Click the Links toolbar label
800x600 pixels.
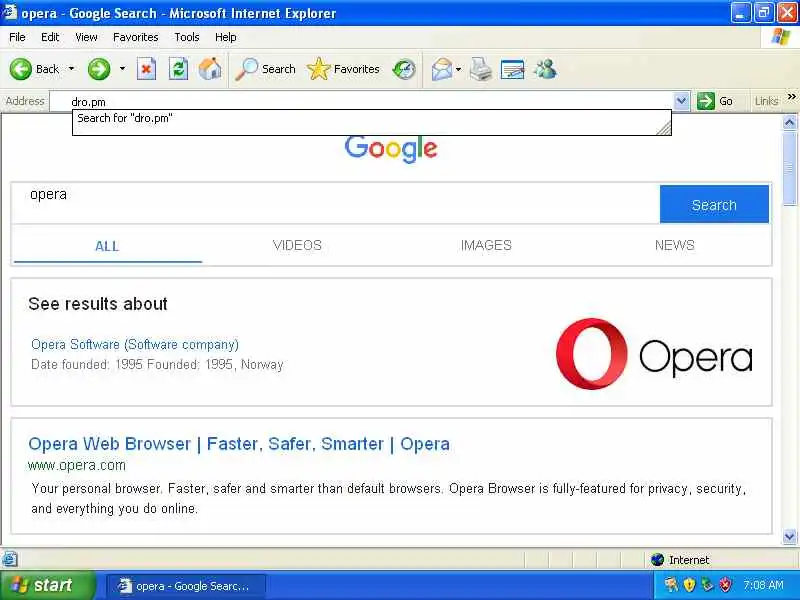[766, 101]
